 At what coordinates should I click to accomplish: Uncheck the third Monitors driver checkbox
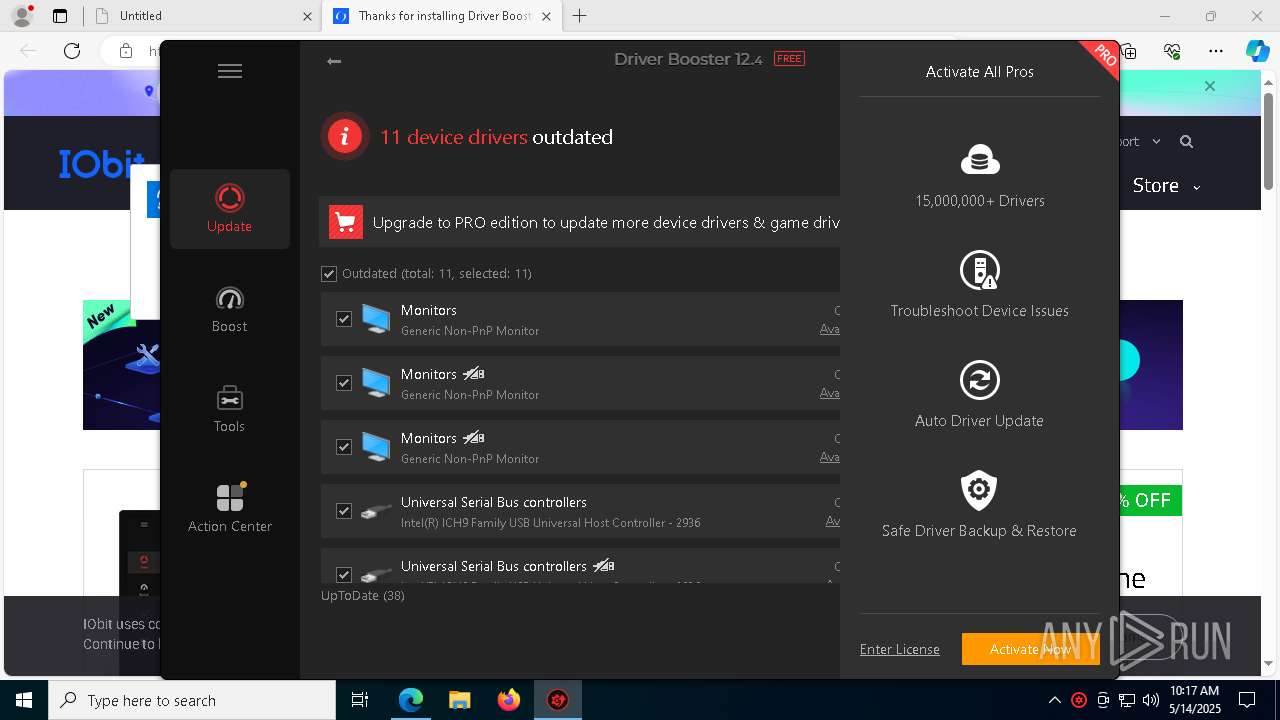344,447
